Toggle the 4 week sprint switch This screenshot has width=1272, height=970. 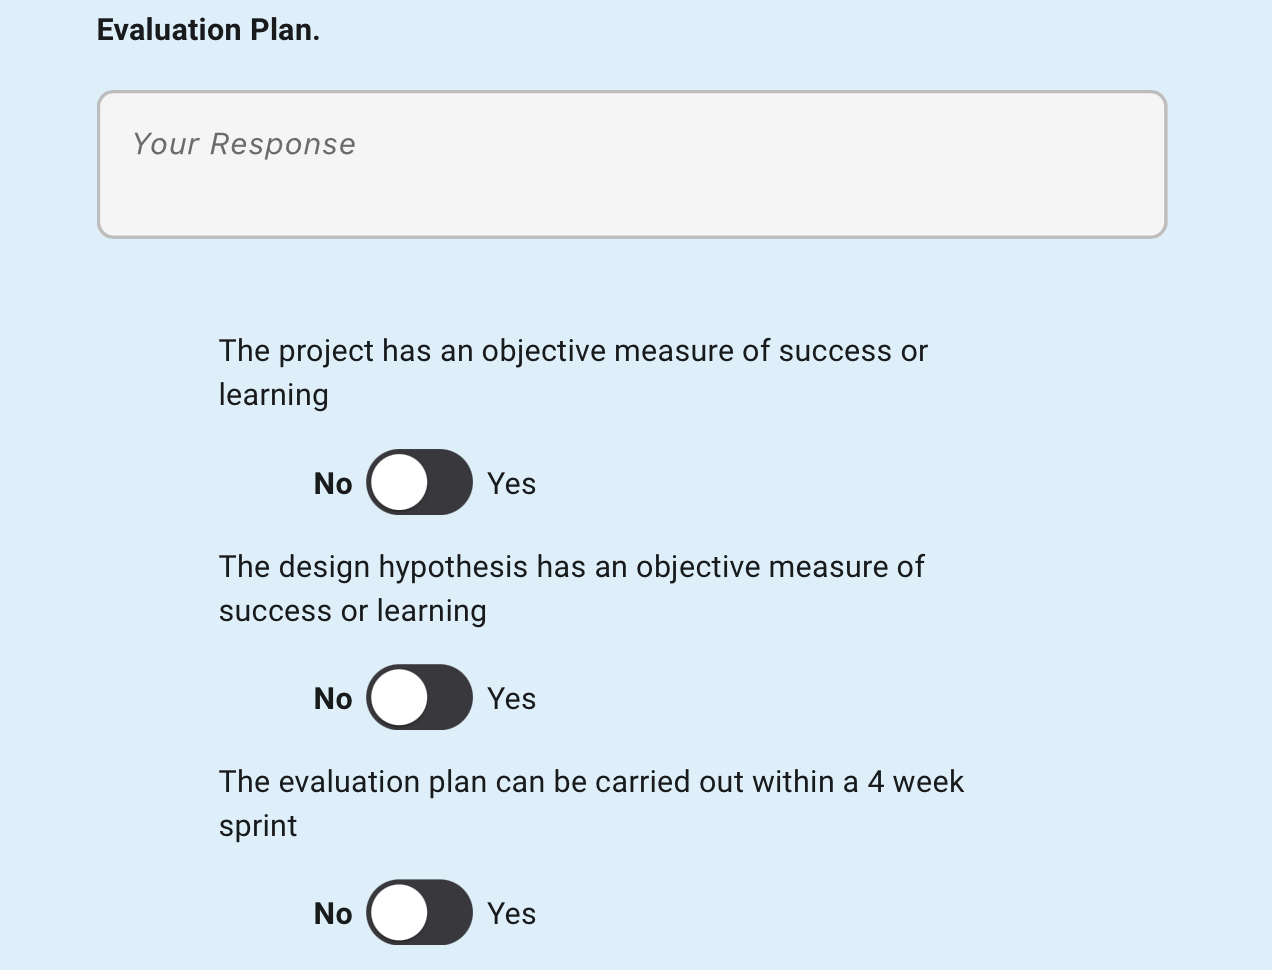[420, 913]
